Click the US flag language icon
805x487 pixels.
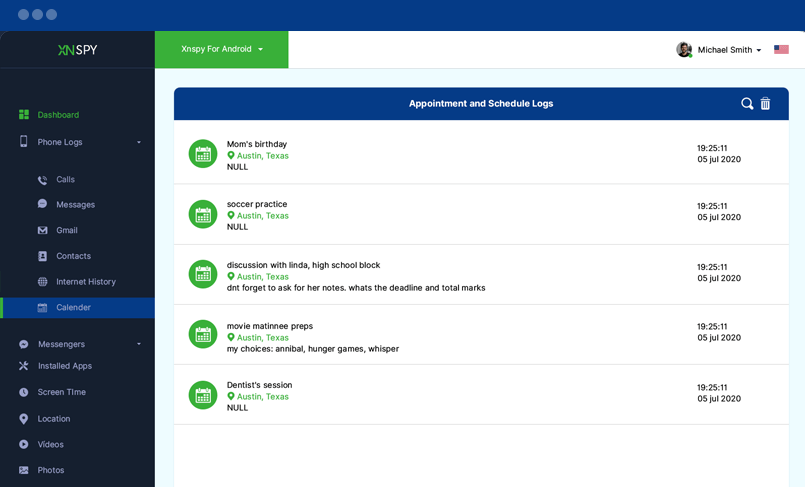click(781, 50)
